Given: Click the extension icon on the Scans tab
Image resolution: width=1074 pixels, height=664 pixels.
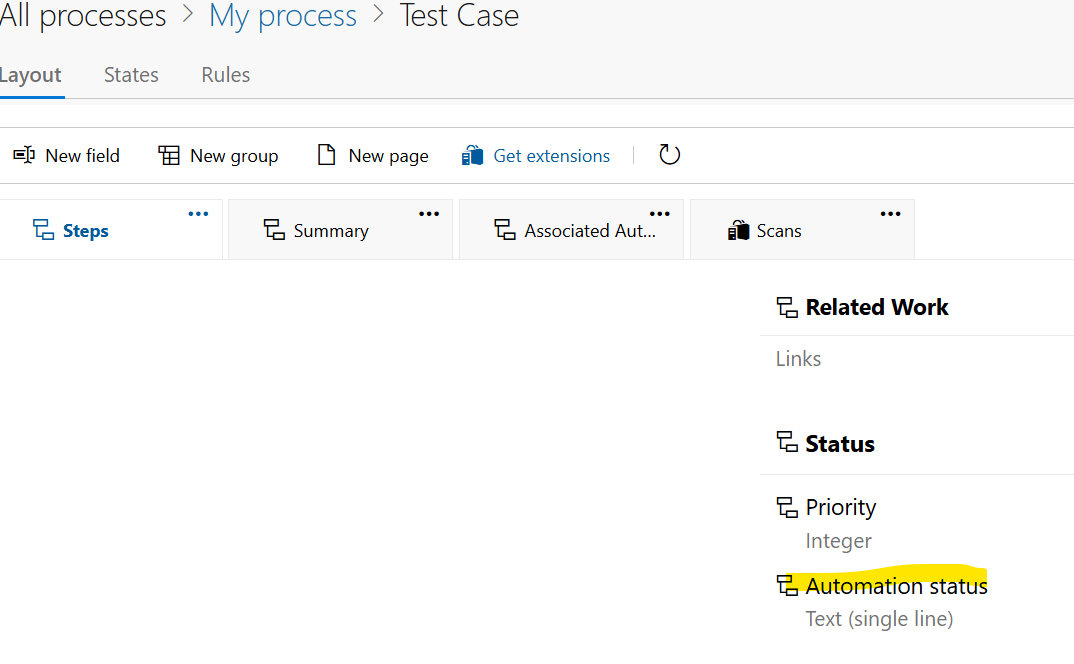Looking at the screenshot, I should (738, 230).
